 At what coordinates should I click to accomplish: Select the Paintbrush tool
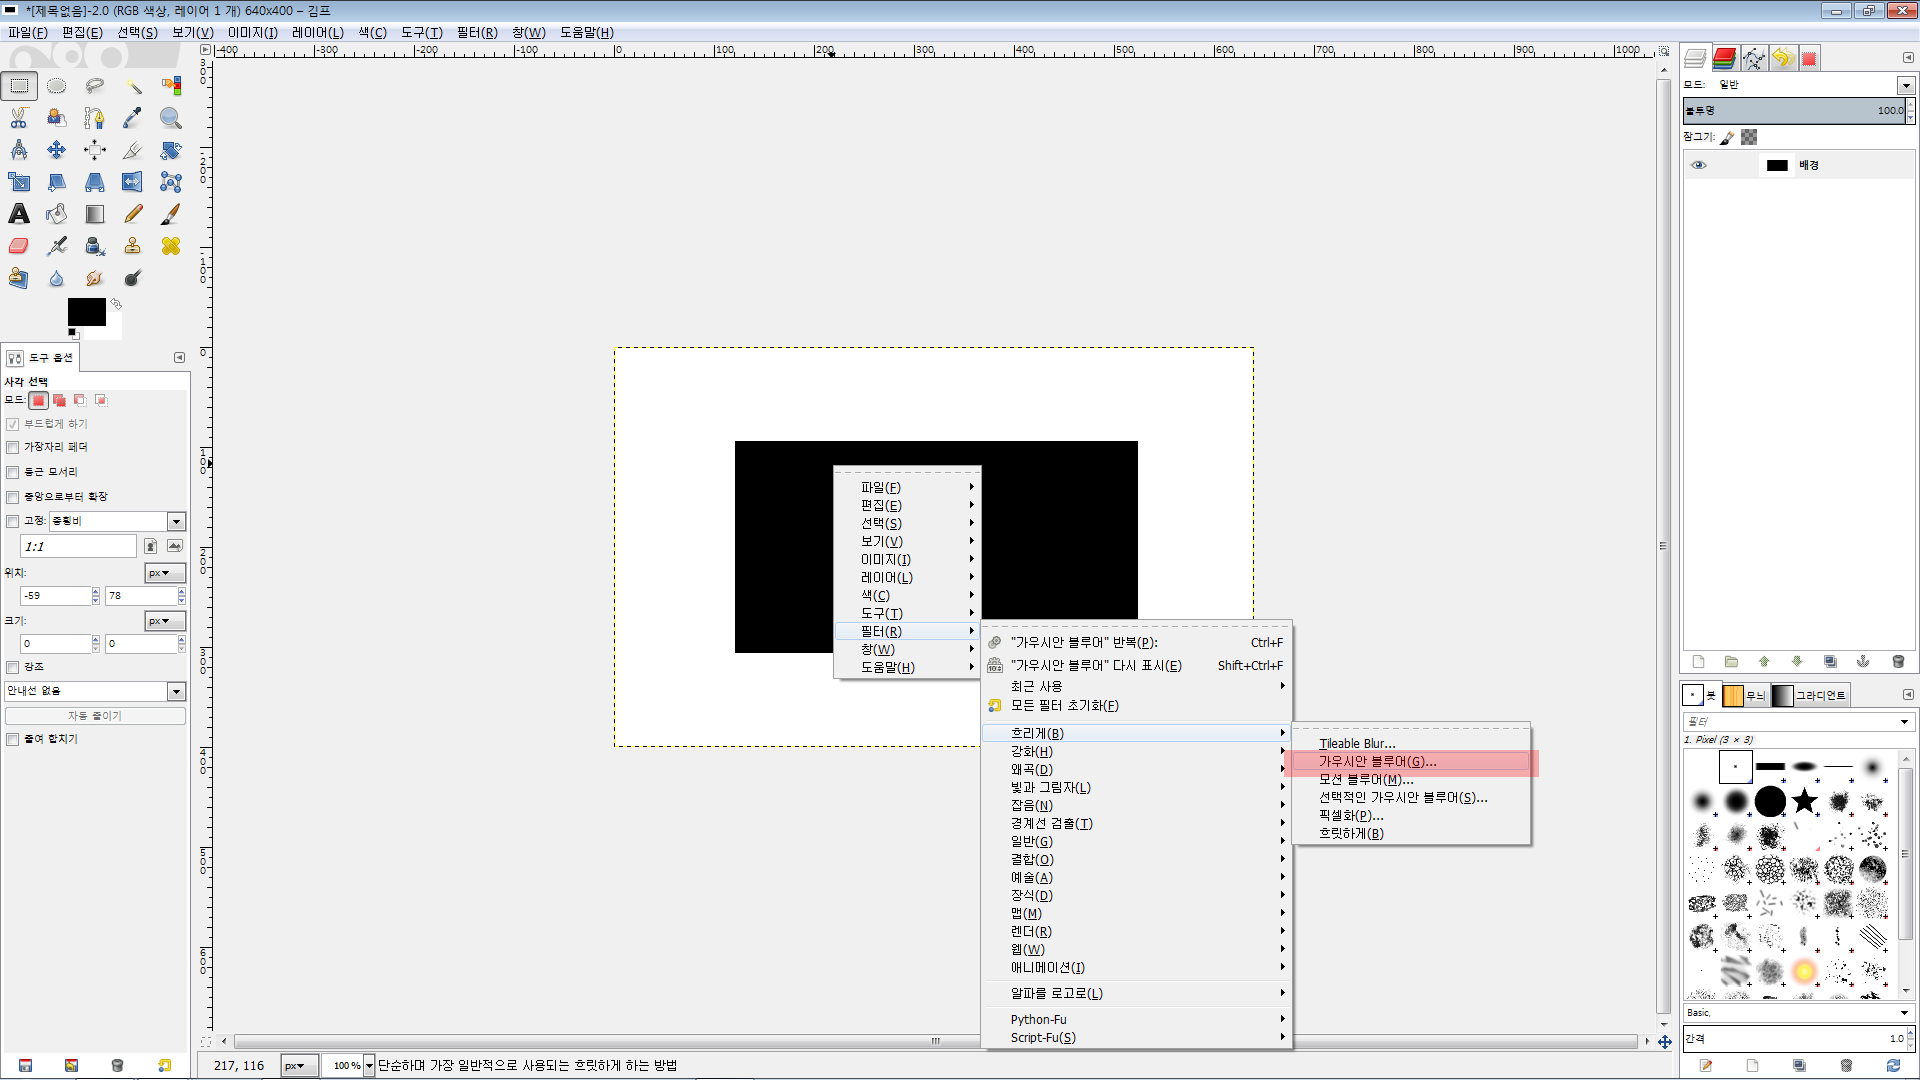pyautogui.click(x=171, y=214)
